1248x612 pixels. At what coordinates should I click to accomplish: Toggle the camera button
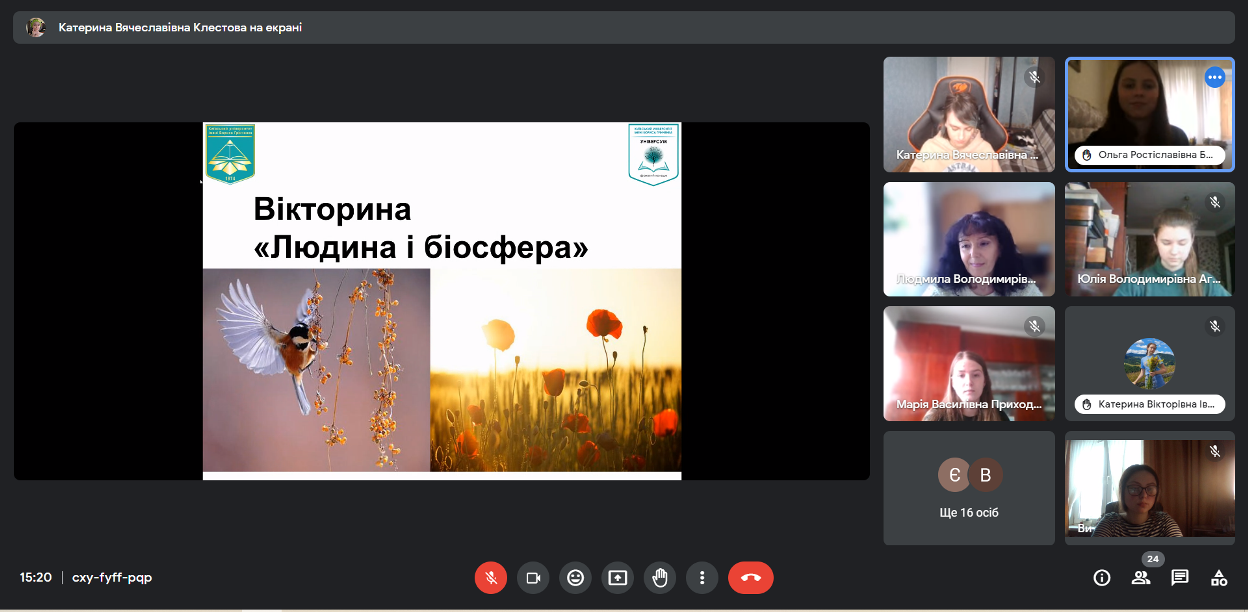click(533, 577)
